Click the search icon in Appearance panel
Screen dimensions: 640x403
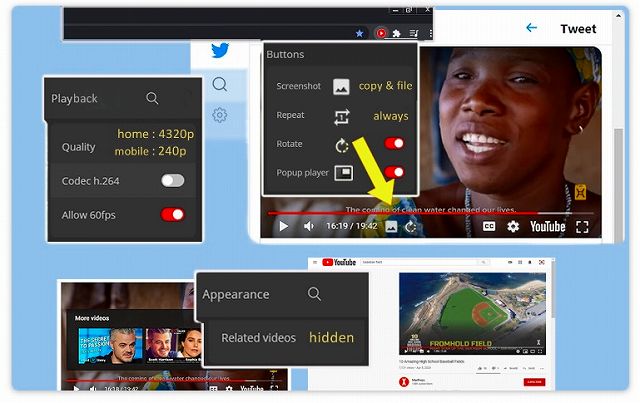(x=314, y=294)
